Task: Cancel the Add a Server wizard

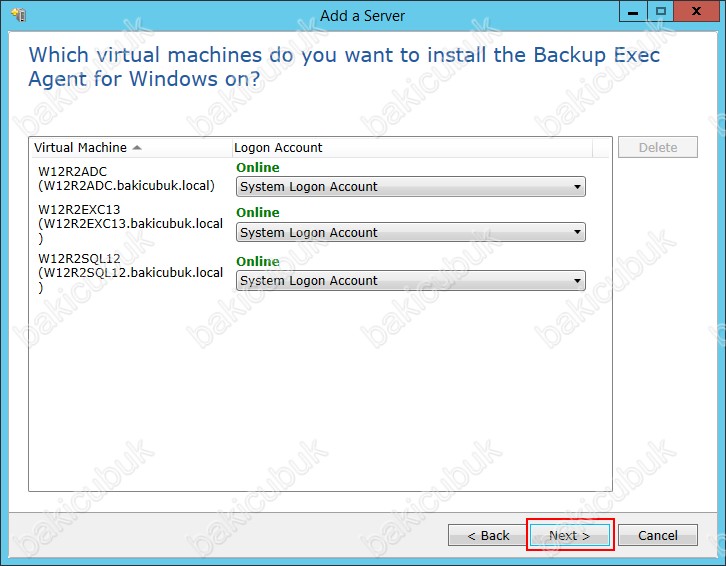Action: pos(657,535)
